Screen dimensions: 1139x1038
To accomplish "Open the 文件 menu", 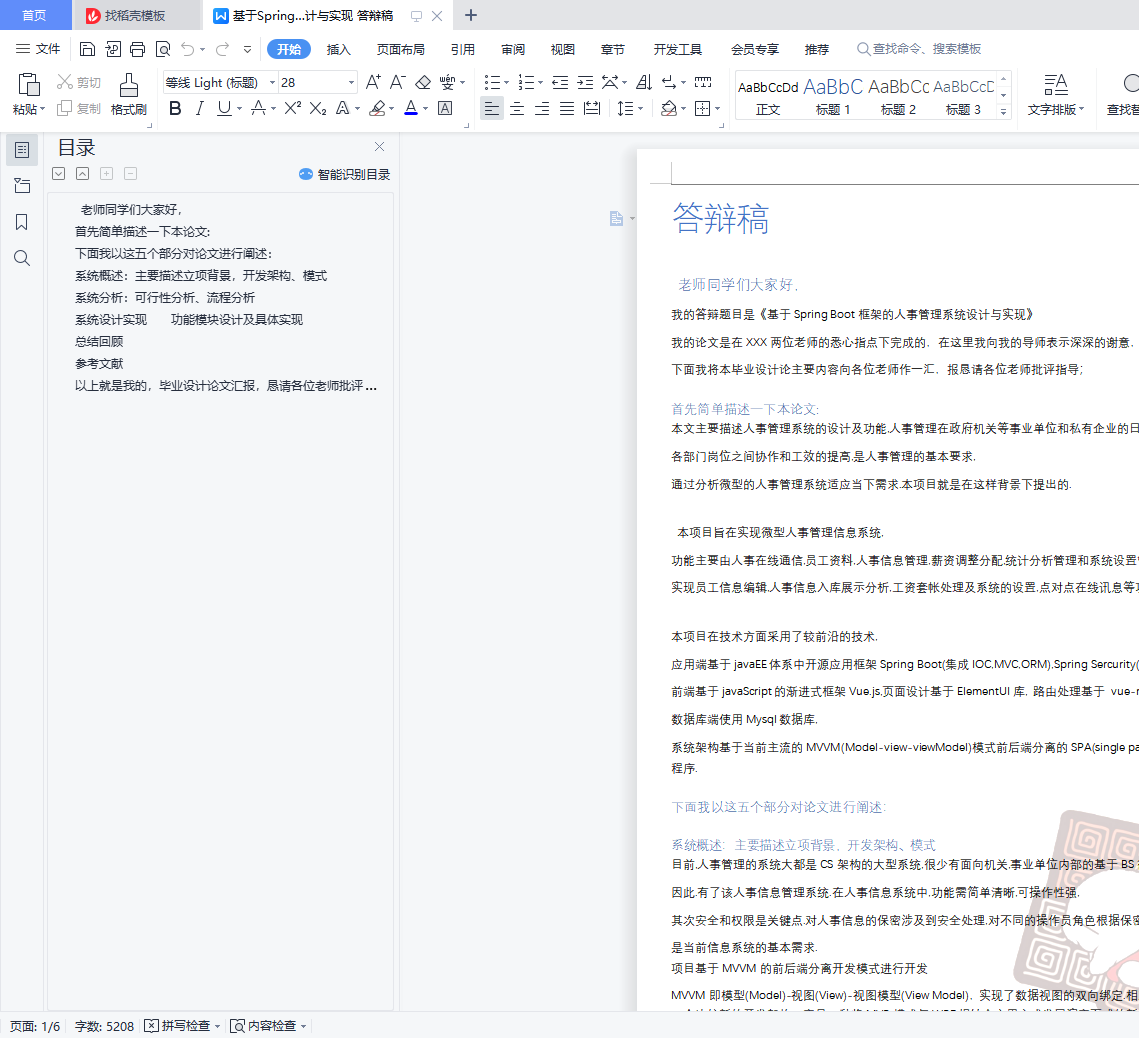I will [x=38, y=49].
